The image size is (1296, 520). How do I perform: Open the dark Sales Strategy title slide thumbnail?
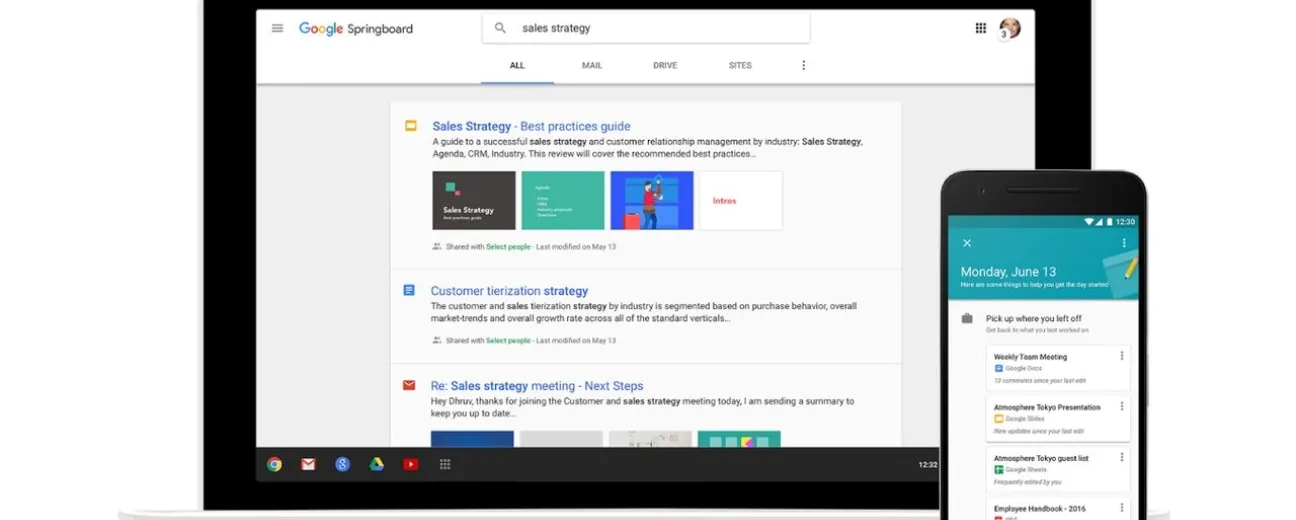click(x=474, y=201)
